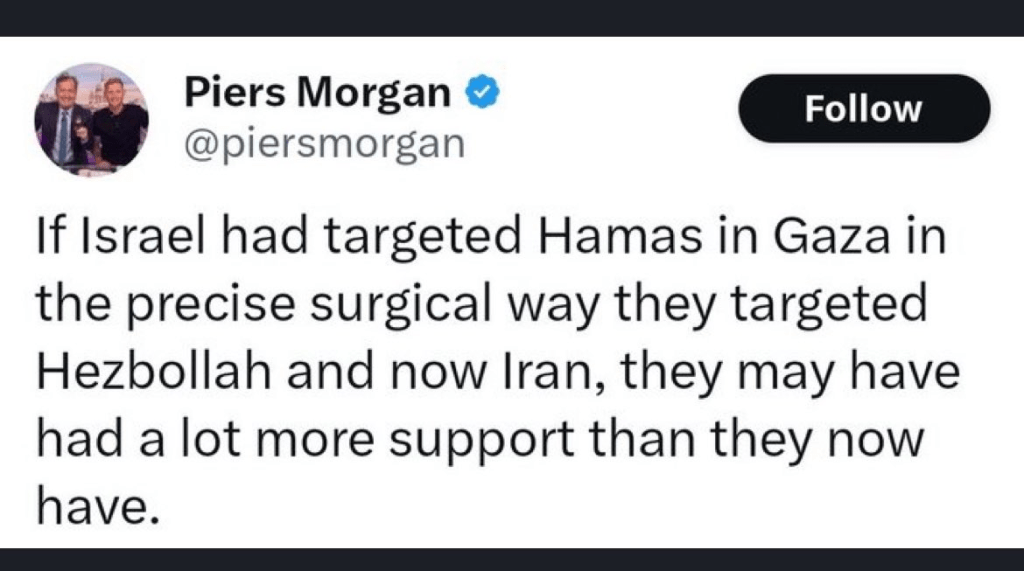Viewport: 1024px width, 571px height.
Task: Click the blue verified checkmark badge
Action: tap(485, 95)
